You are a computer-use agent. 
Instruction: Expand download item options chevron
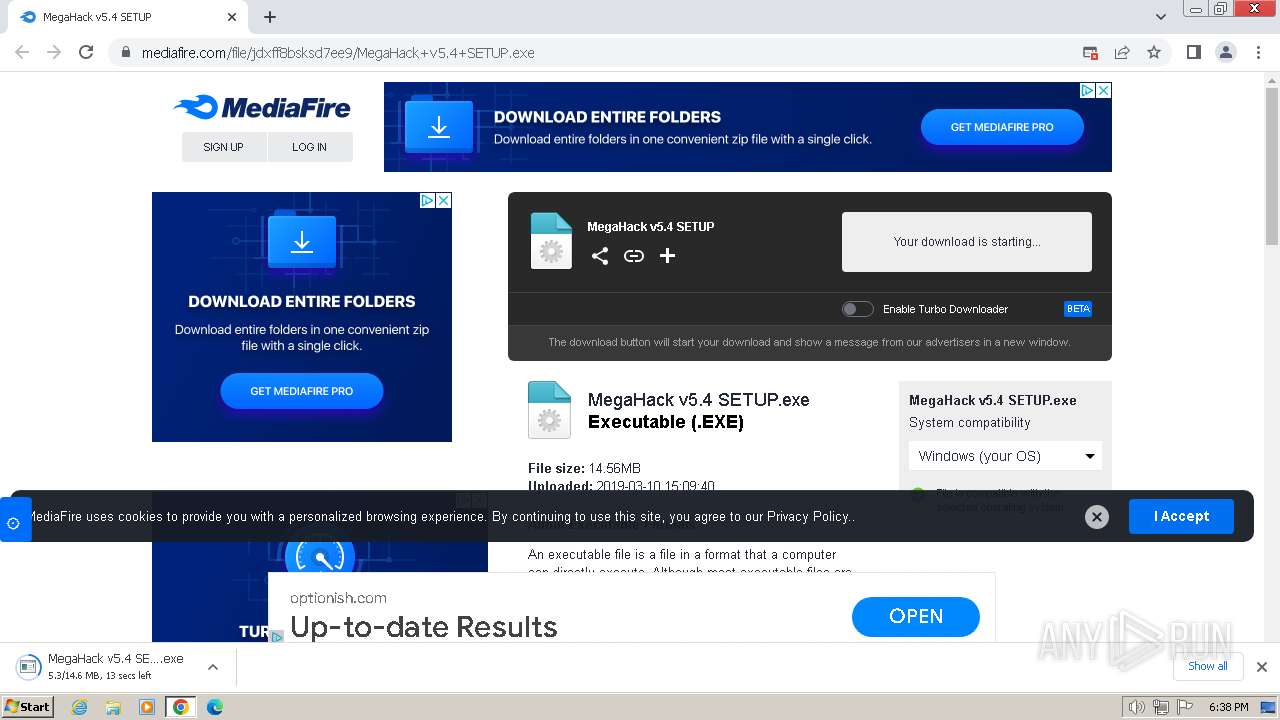click(x=213, y=667)
